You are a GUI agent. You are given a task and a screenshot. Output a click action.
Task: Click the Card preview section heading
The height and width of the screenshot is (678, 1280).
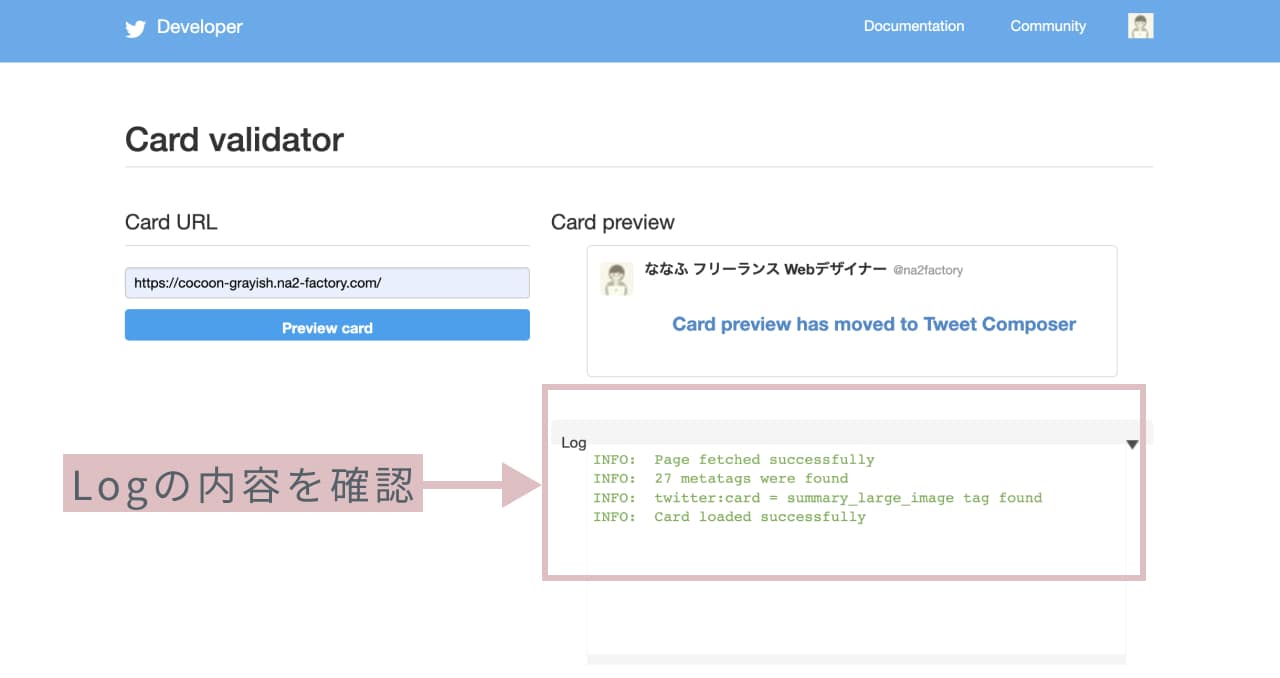point(613,222)
